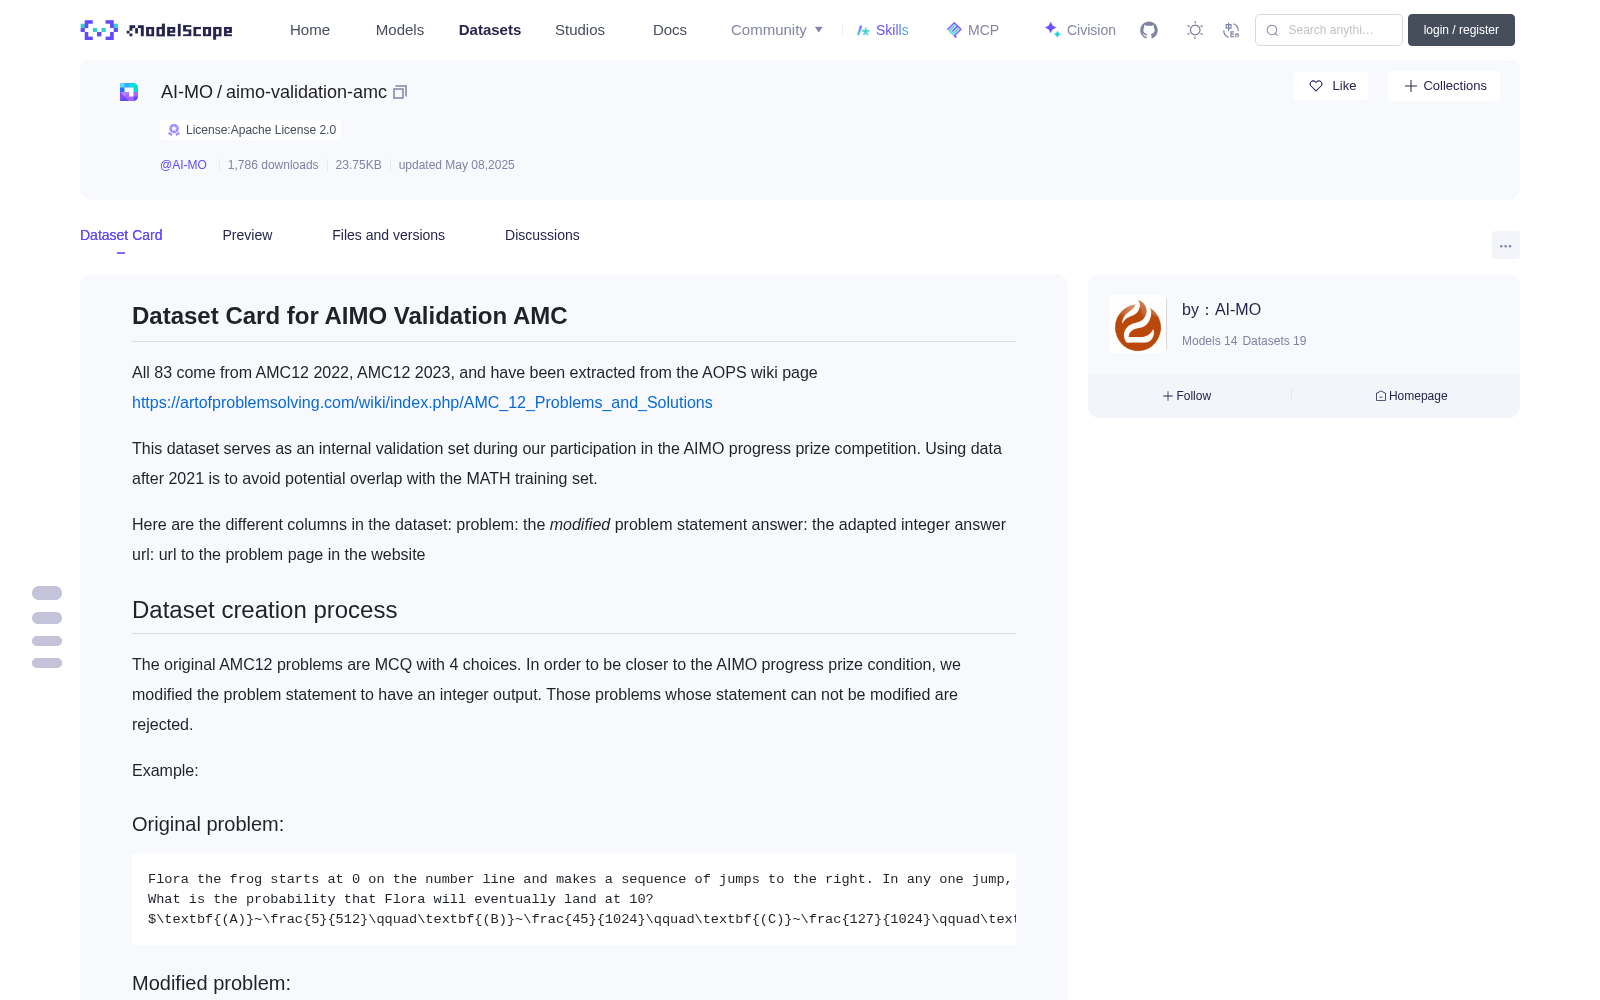Click the 'Dataset creation process' heading
The width and height of the screenshot is (1600, 1000).
264,610
